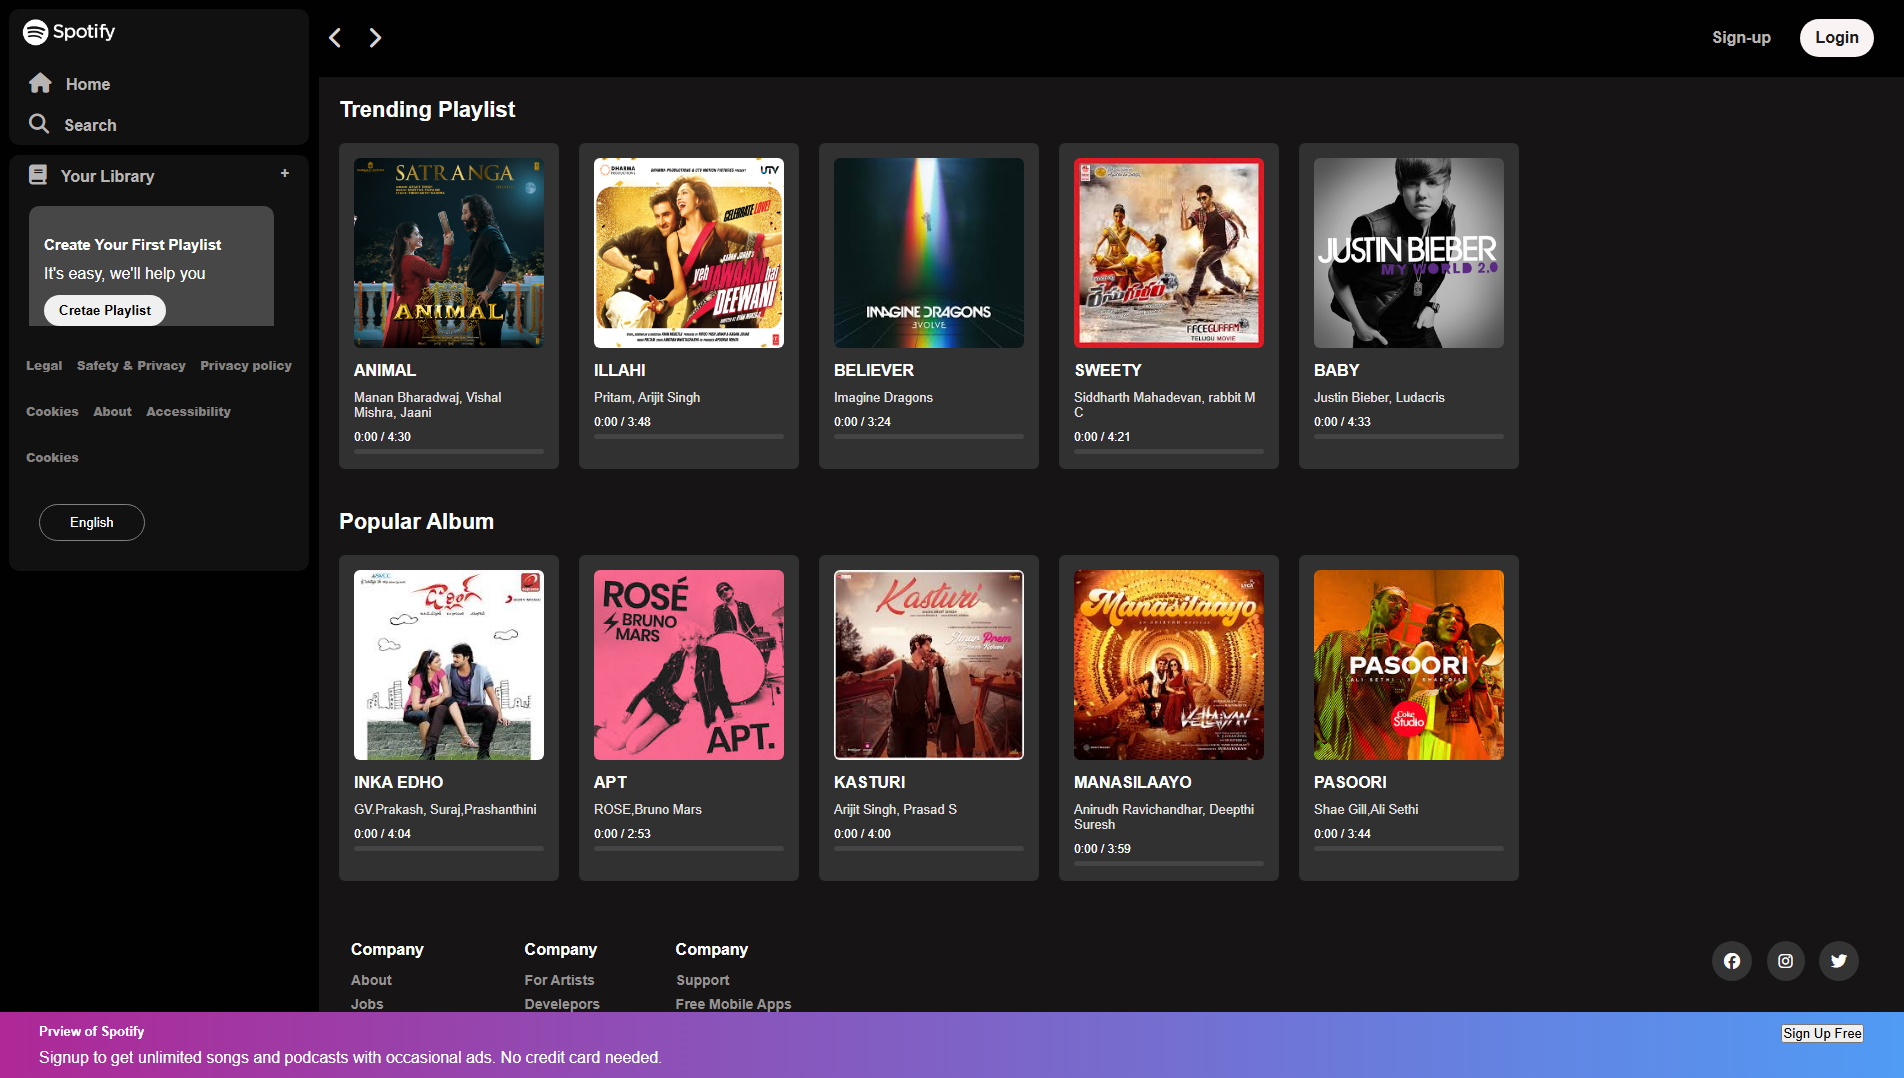Click Imagine Dragons artist name
The width and height of the screenshot is (1904, 1078).
(883, 397)
